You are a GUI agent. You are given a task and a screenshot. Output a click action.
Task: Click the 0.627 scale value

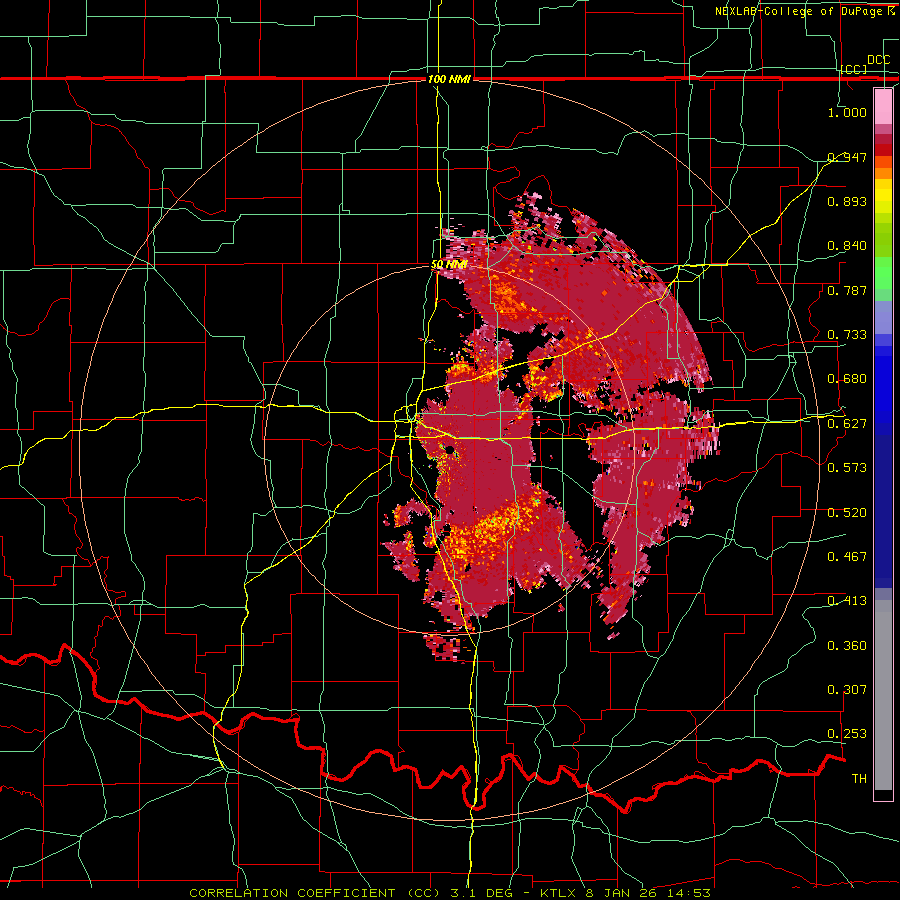click(847, 424)
